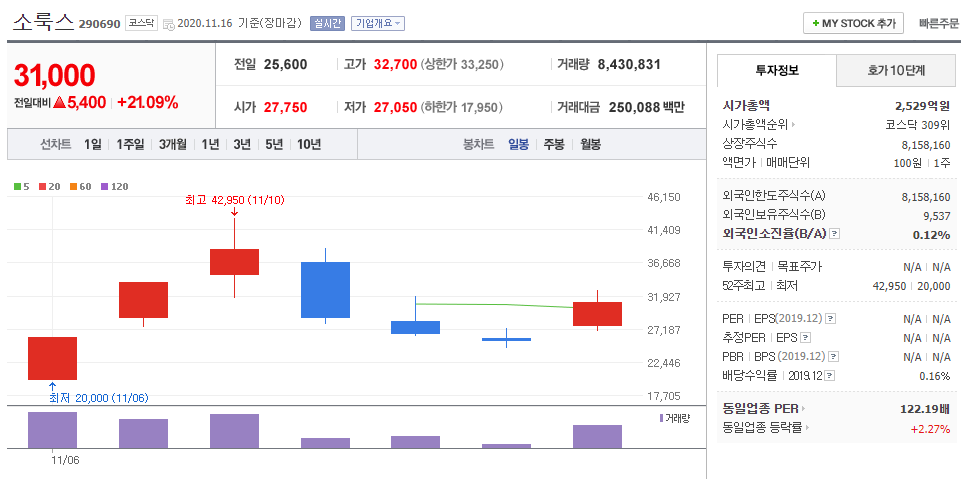Click the 코스닥 309위 ranking value
The image size is (961, 479).
point(918,125)
